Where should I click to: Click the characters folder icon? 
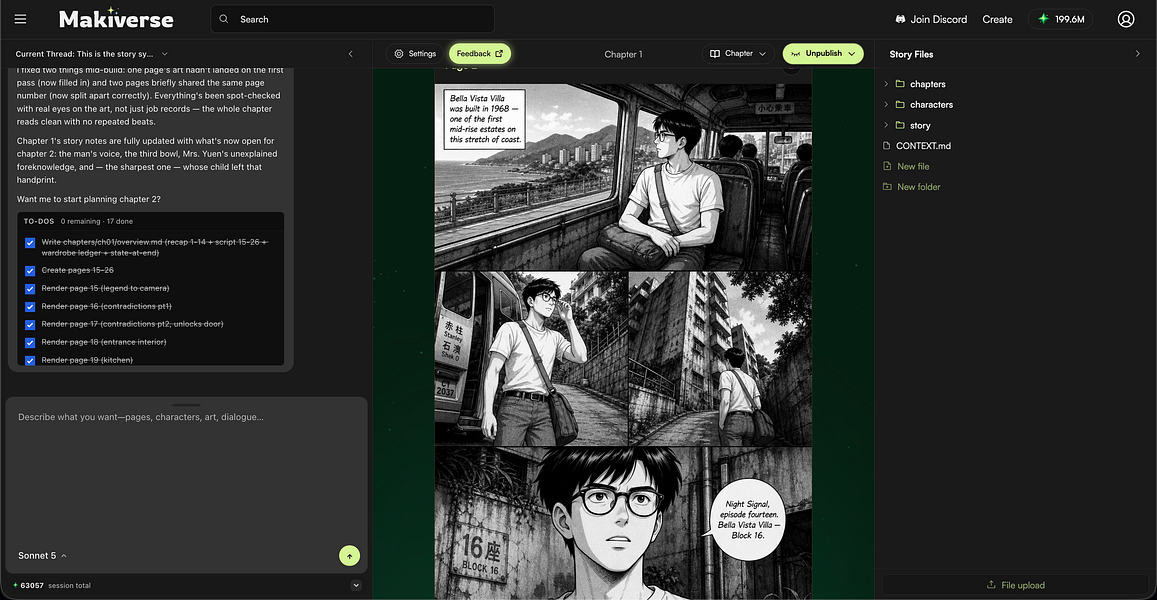[900, 105]
